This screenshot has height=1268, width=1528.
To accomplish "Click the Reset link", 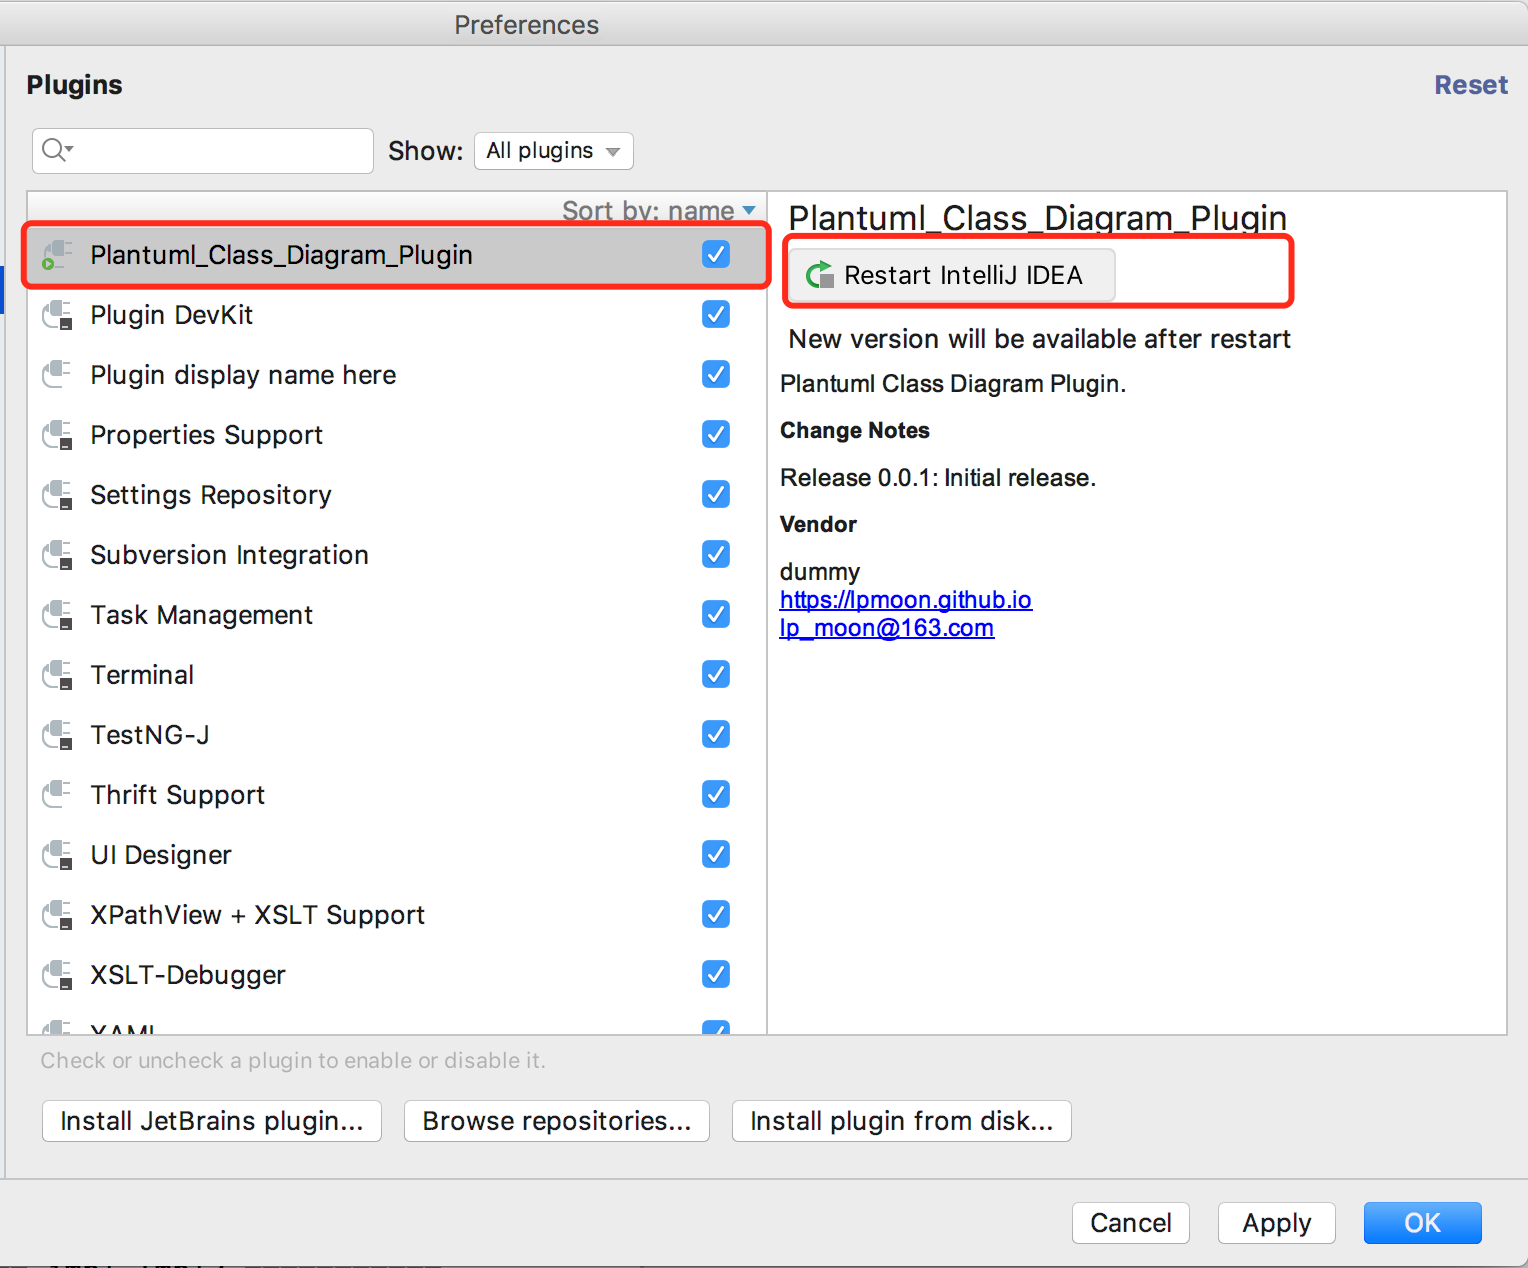I will click(x=1471, y=85).
